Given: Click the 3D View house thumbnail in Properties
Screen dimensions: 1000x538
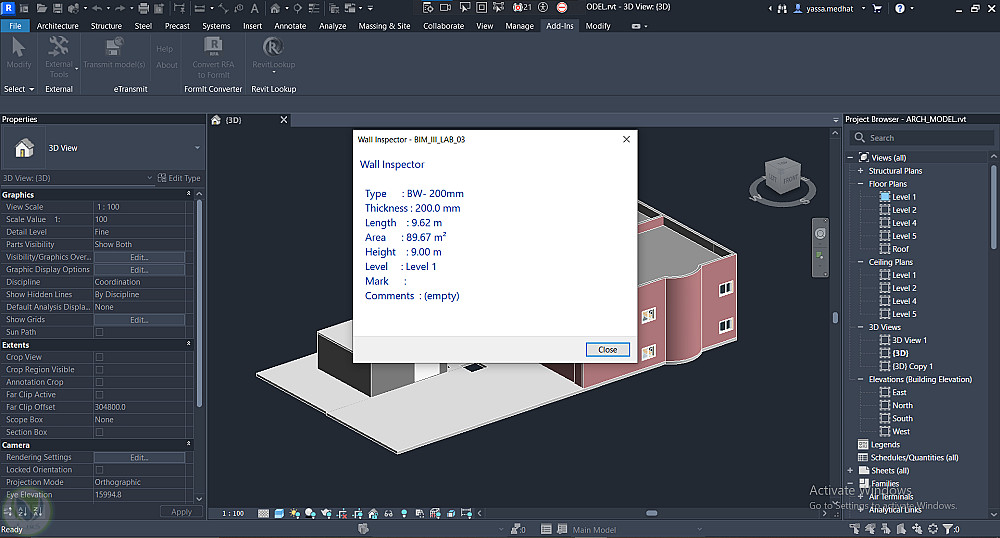Looking at the screenshot, I should (x=24, y=148).
